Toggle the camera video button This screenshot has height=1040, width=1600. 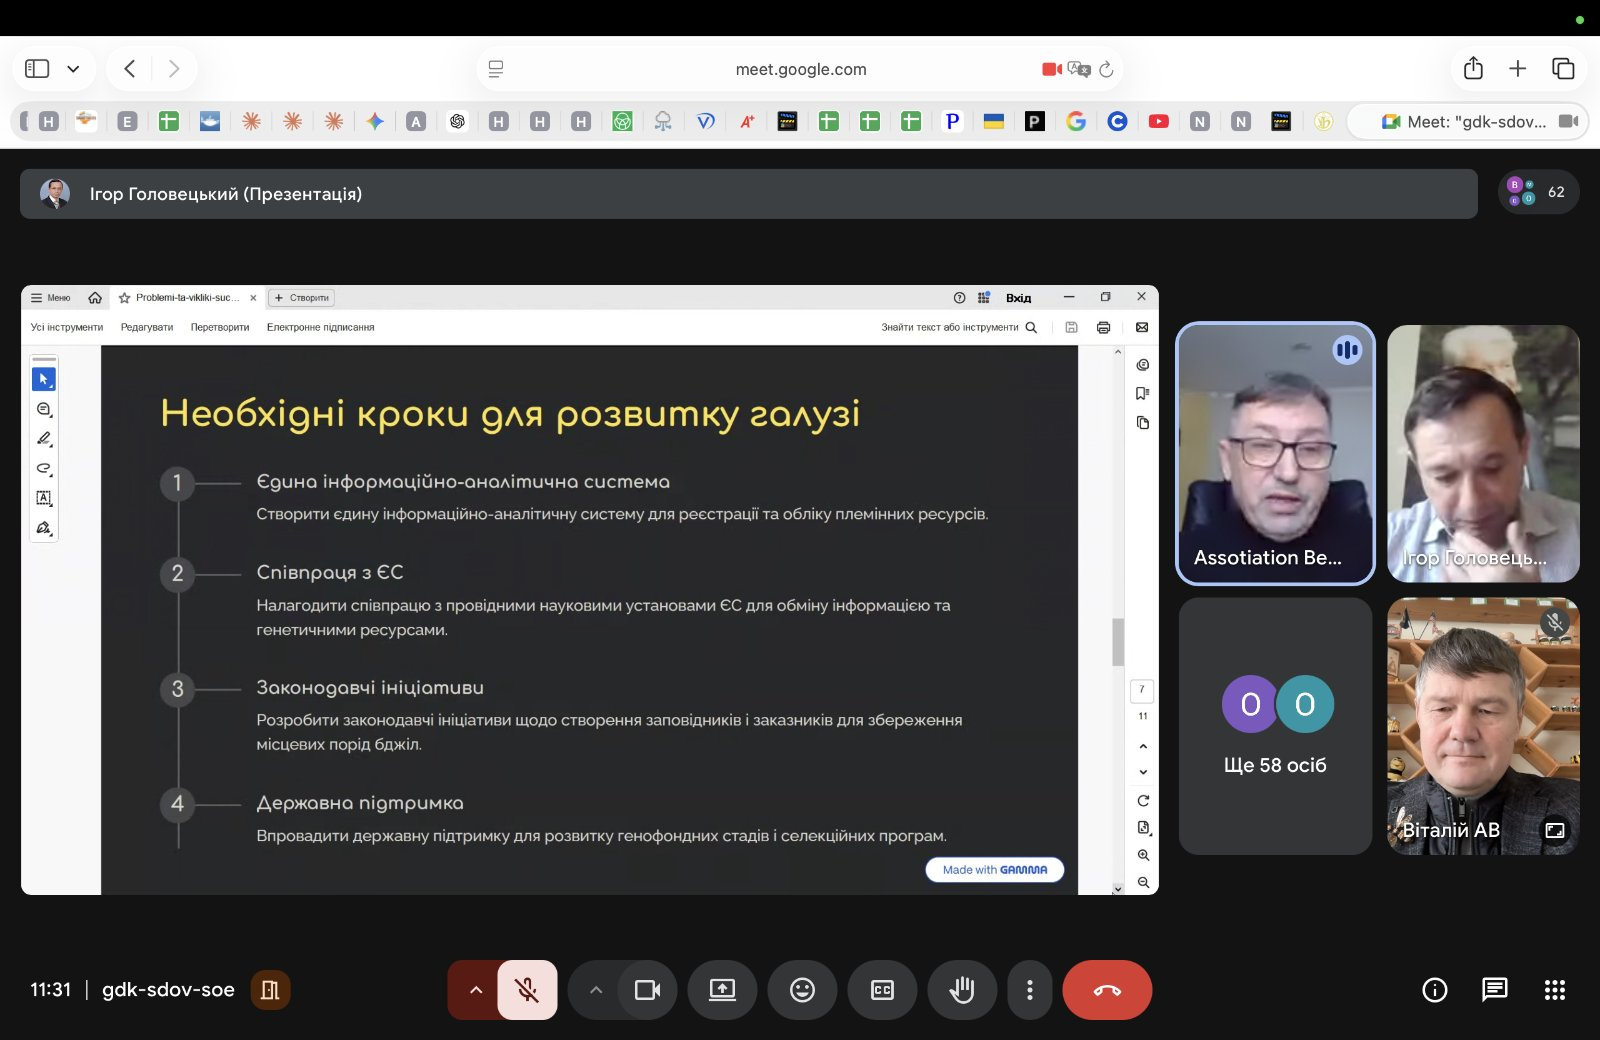coord(647,990)
